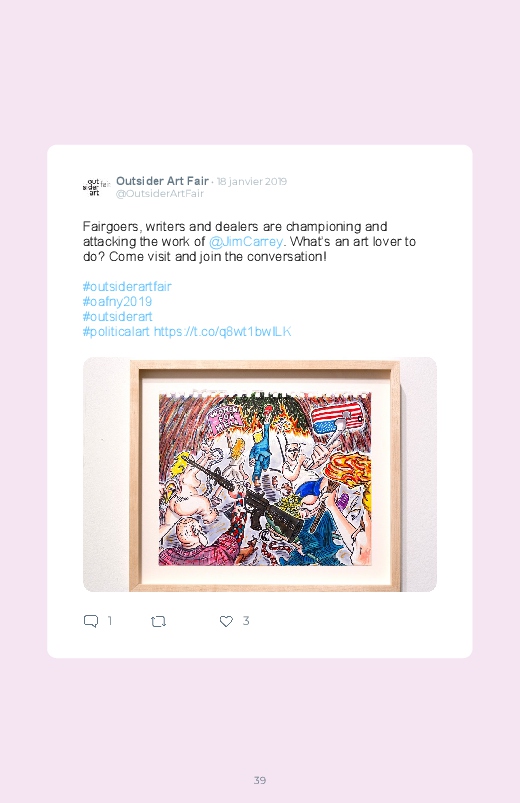Viewport: 520px width, 803px height.
Task: Follow the t.co/q8wt1bwlLK short link
Action: (x=222, y=331)
